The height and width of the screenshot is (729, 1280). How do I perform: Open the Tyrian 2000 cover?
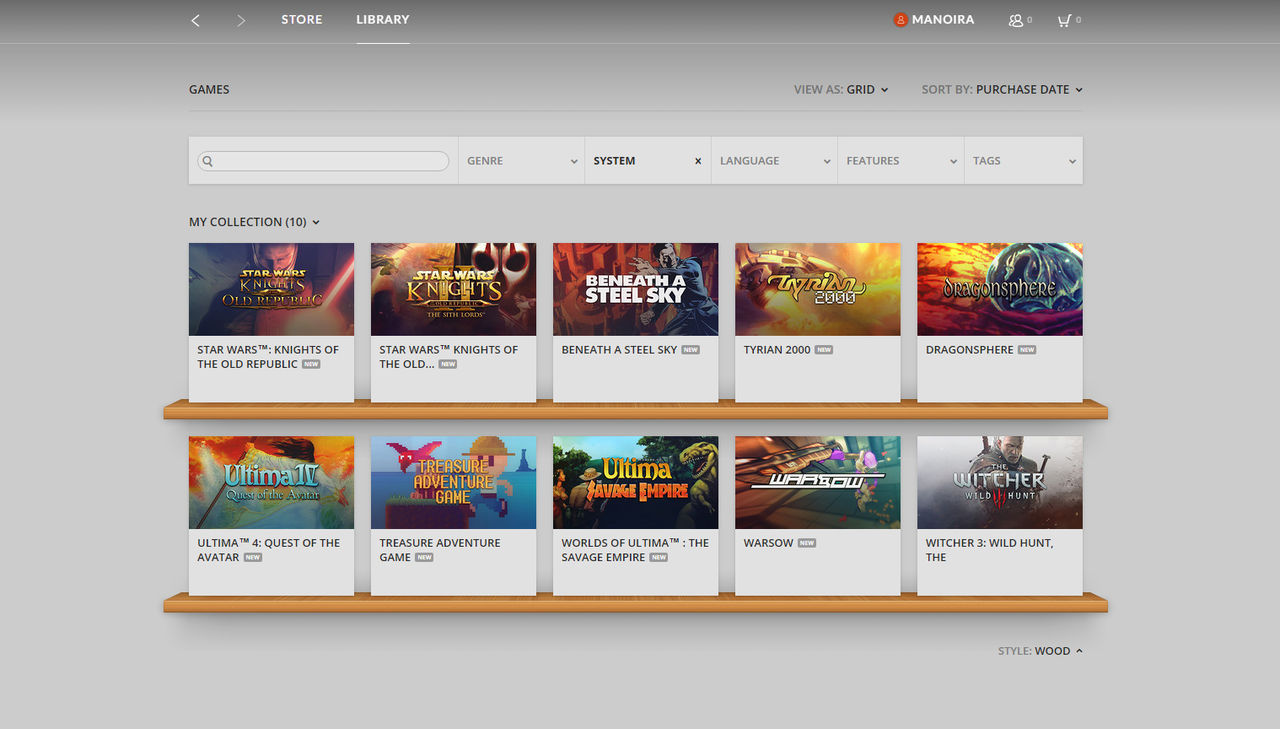(817, 289)
